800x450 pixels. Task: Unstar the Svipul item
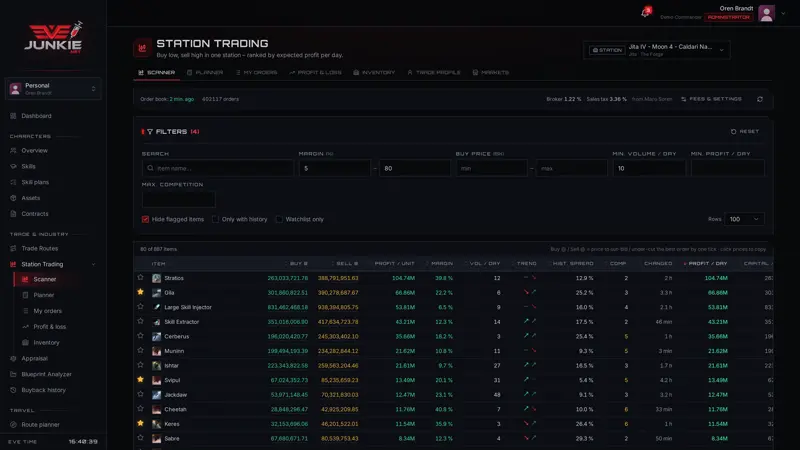[x=140, y=380]
